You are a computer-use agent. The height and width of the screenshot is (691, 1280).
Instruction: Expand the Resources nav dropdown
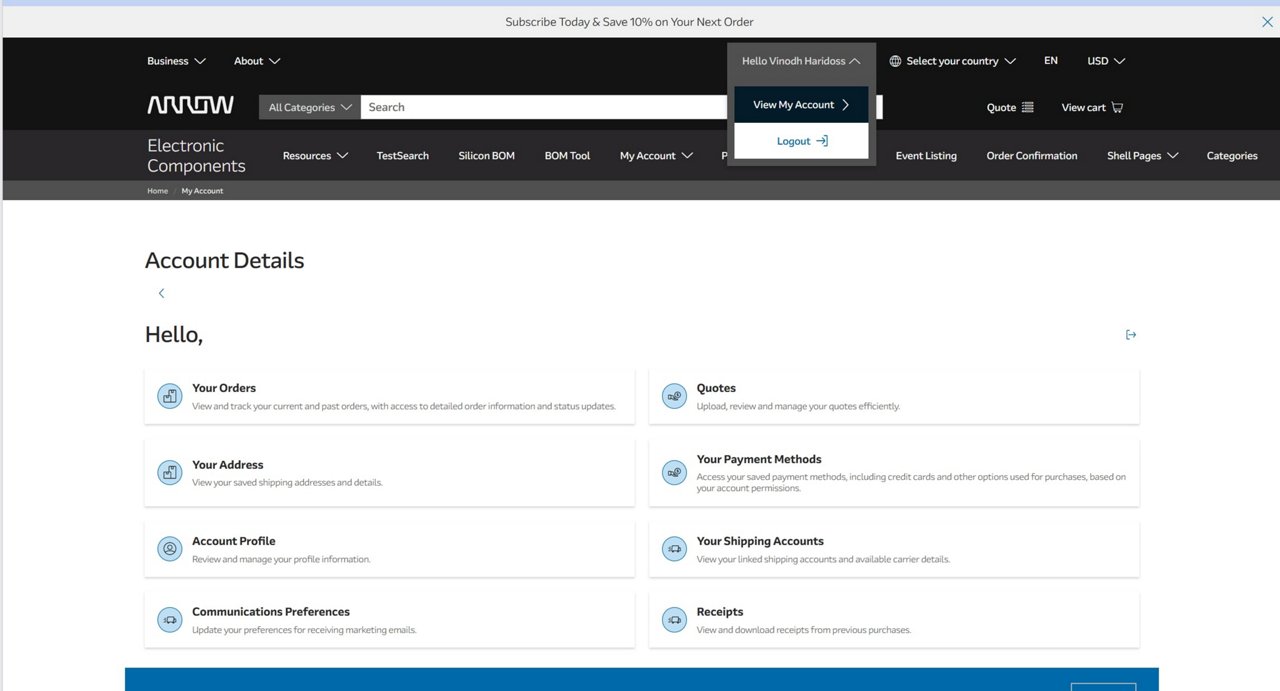315,156
